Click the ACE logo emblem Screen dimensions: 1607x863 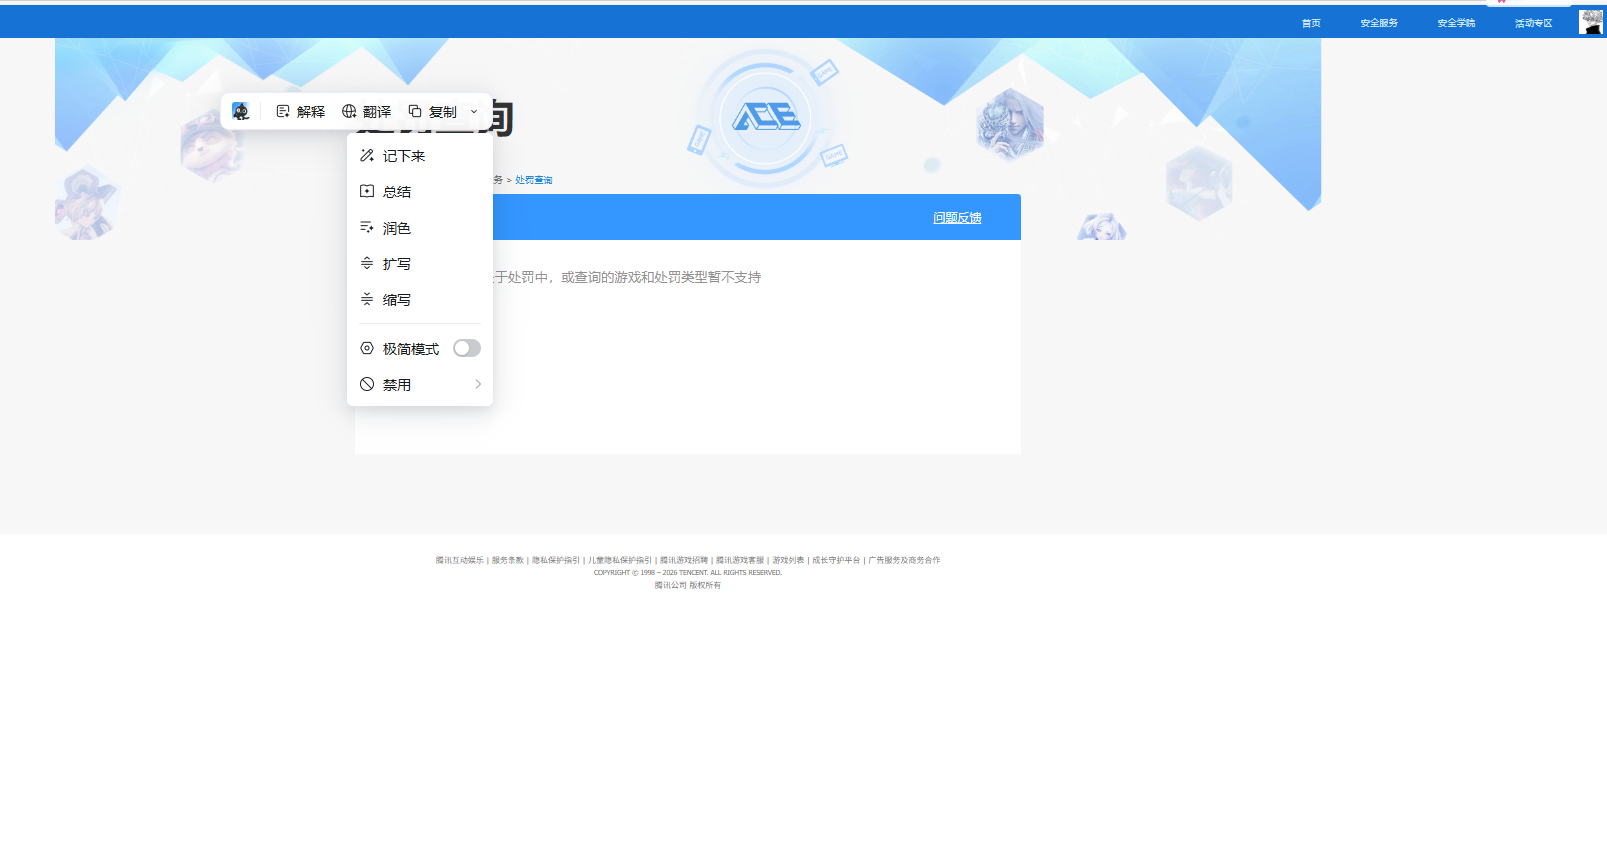click(x=766, y=118)
